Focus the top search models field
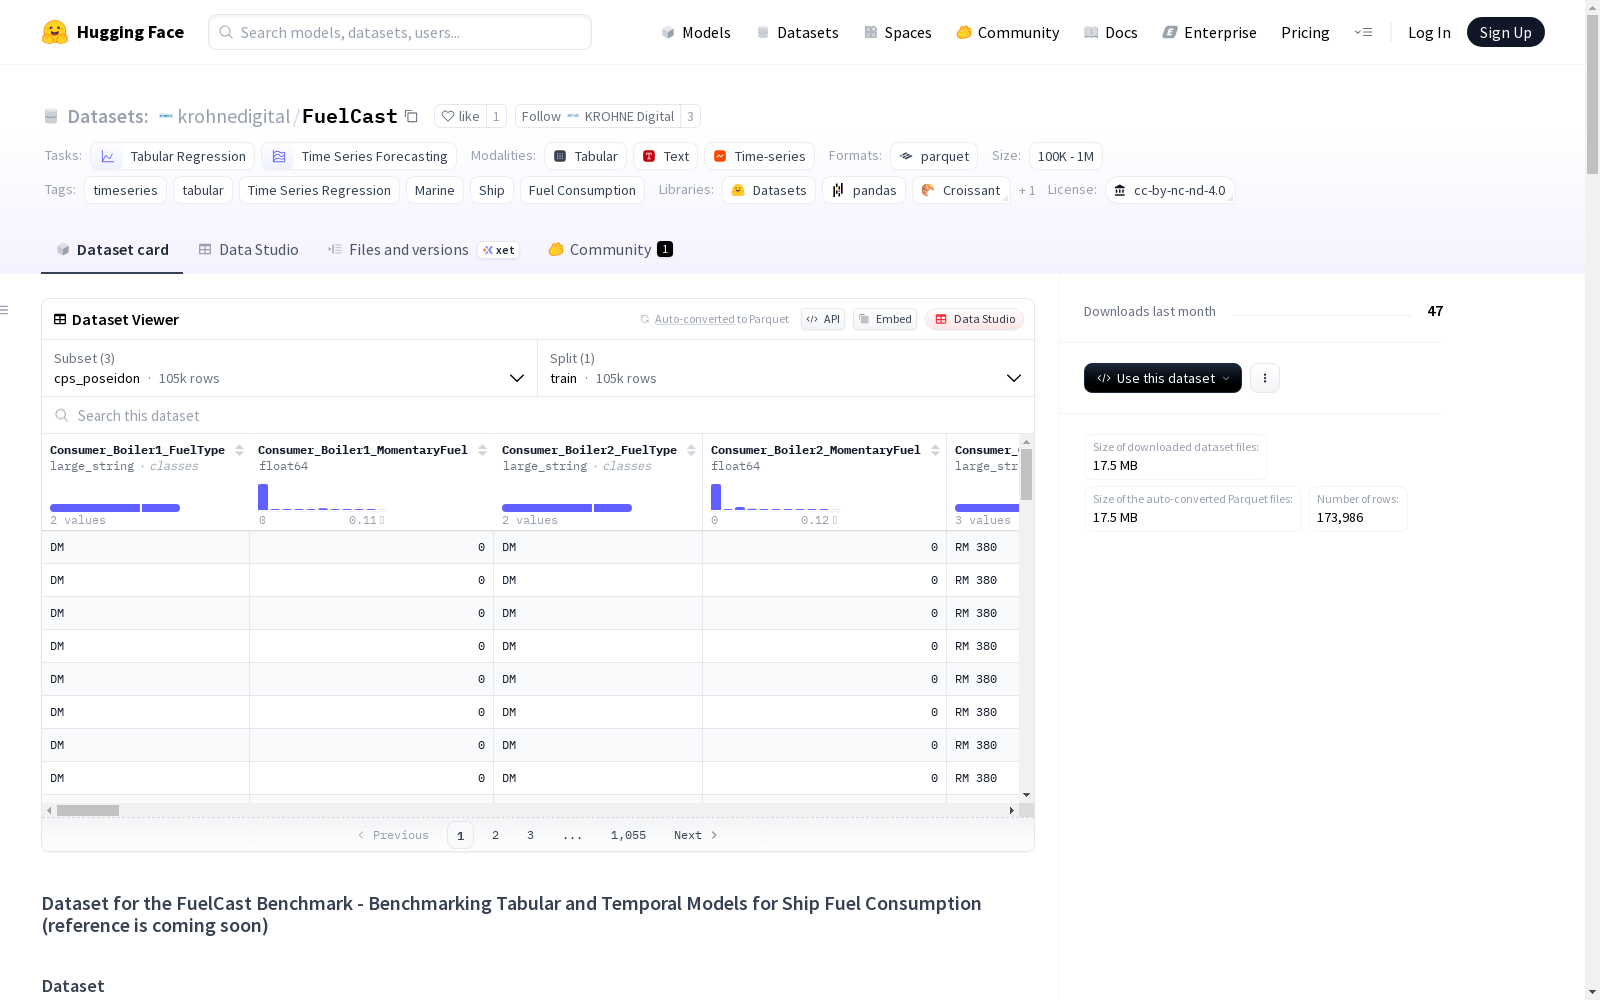 (x=400, y=32)
